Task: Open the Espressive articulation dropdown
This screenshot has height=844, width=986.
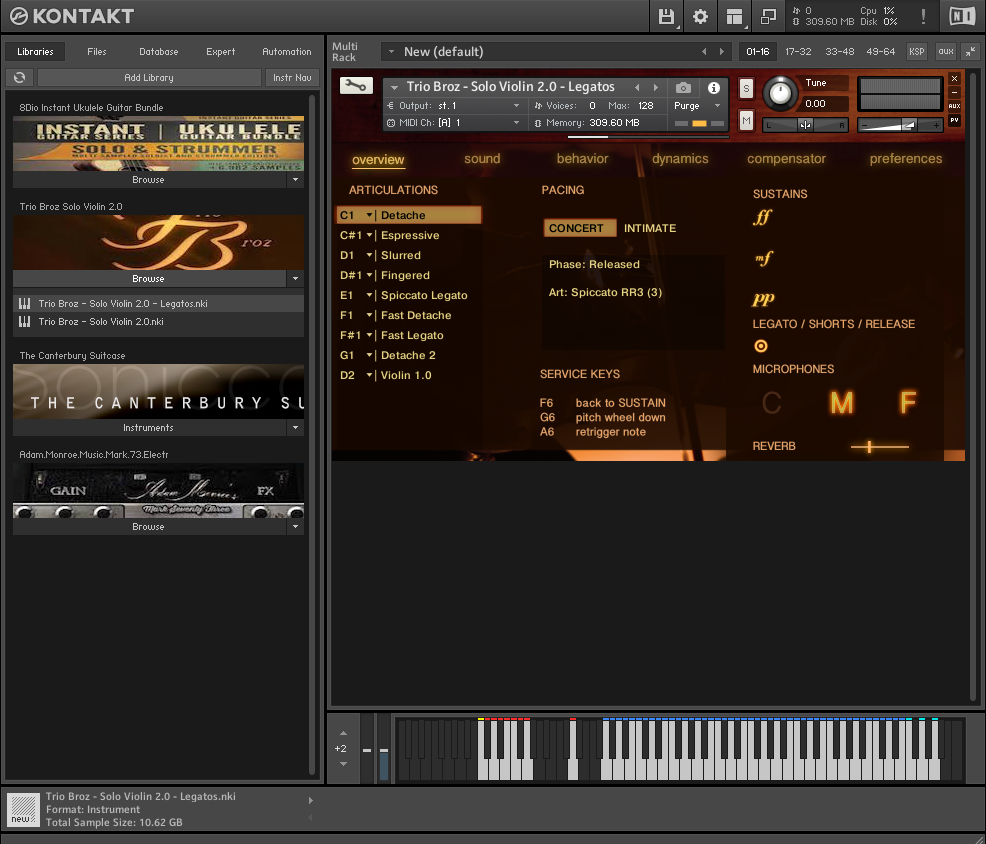Action: (370, 235)
